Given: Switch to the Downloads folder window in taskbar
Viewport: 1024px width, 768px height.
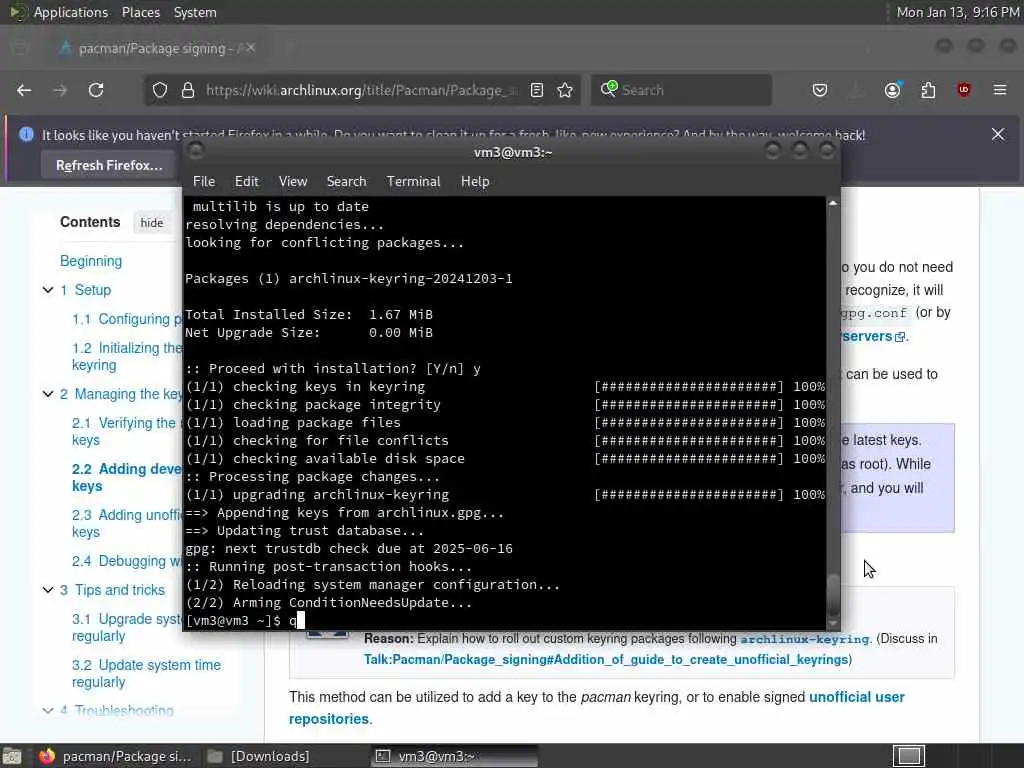Looking at the screenshot, I should (259, 756).
